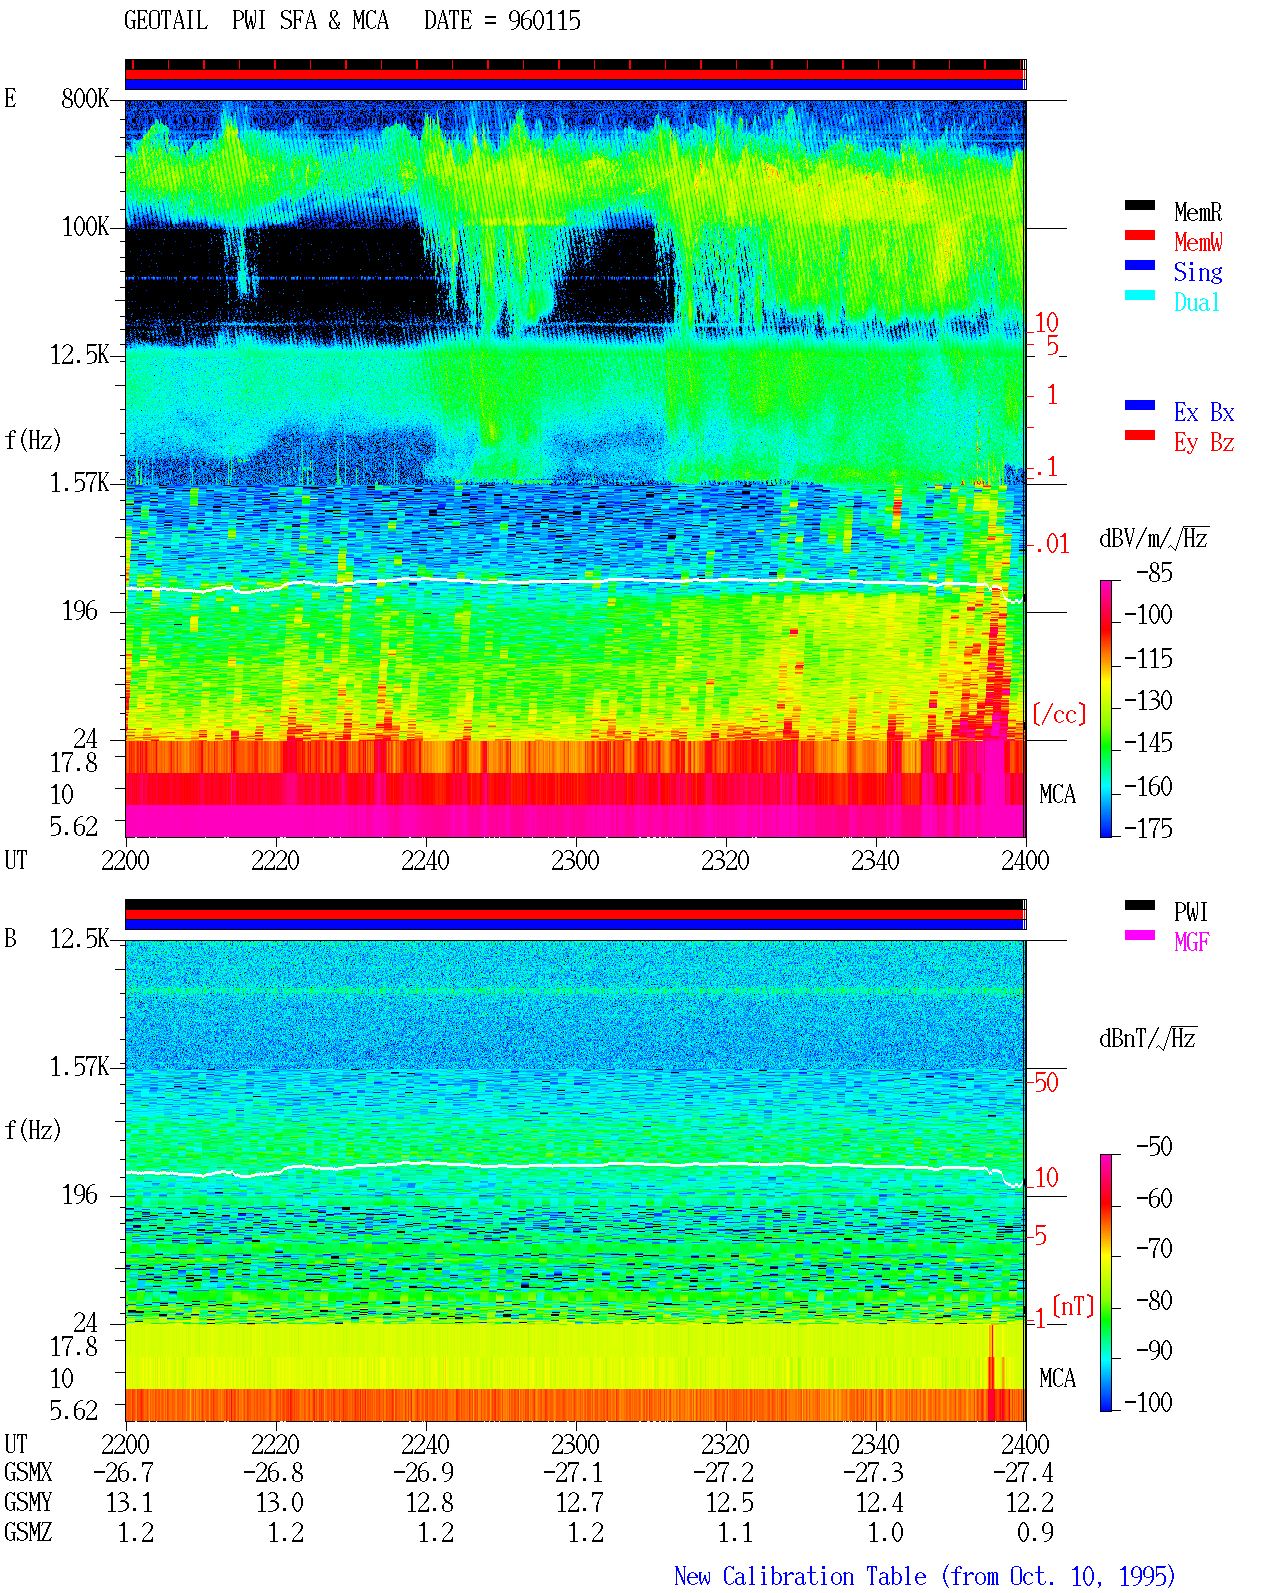Click the 'MGF' legend label
This screenshot has height=1593, width=1280.
[x=1192, y=942]
